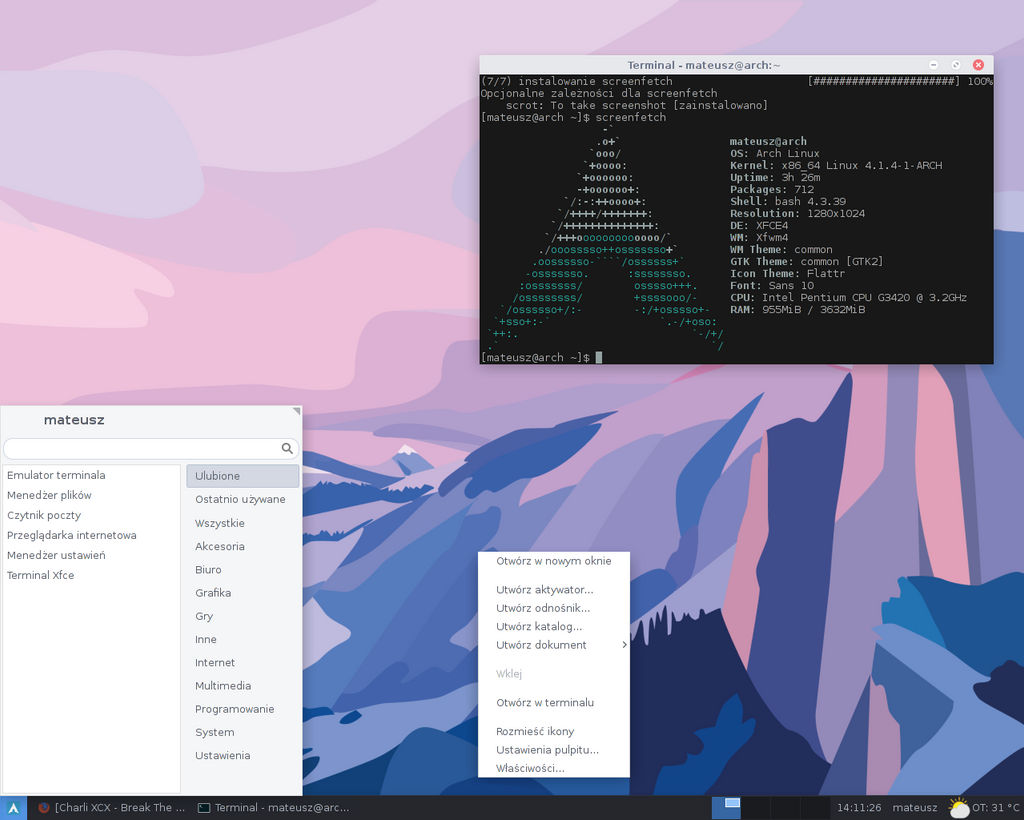Switch to Charli XCX taskbar window button
This screenshot has height=820, width=1024.
point(112,808)
